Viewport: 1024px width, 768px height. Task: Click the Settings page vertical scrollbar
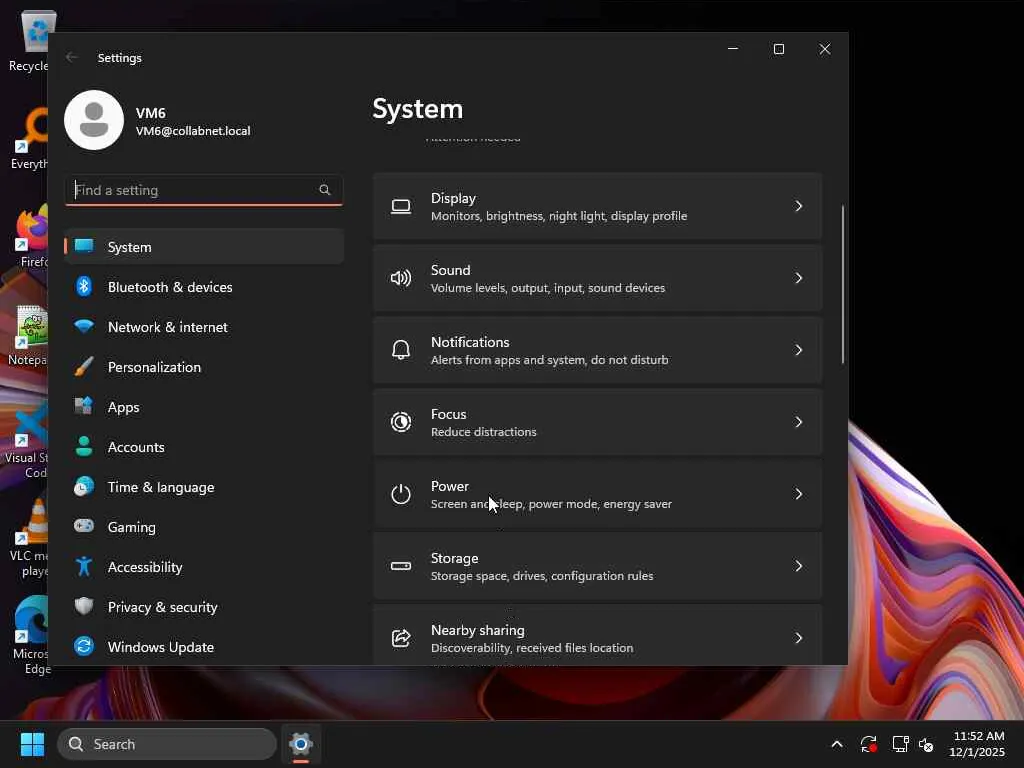click(843, 285)
